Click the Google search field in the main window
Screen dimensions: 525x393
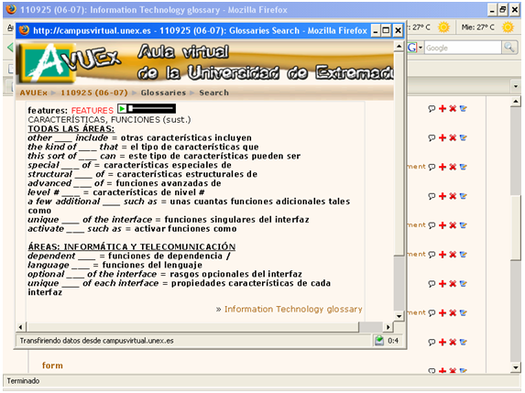tap(463, 48)
